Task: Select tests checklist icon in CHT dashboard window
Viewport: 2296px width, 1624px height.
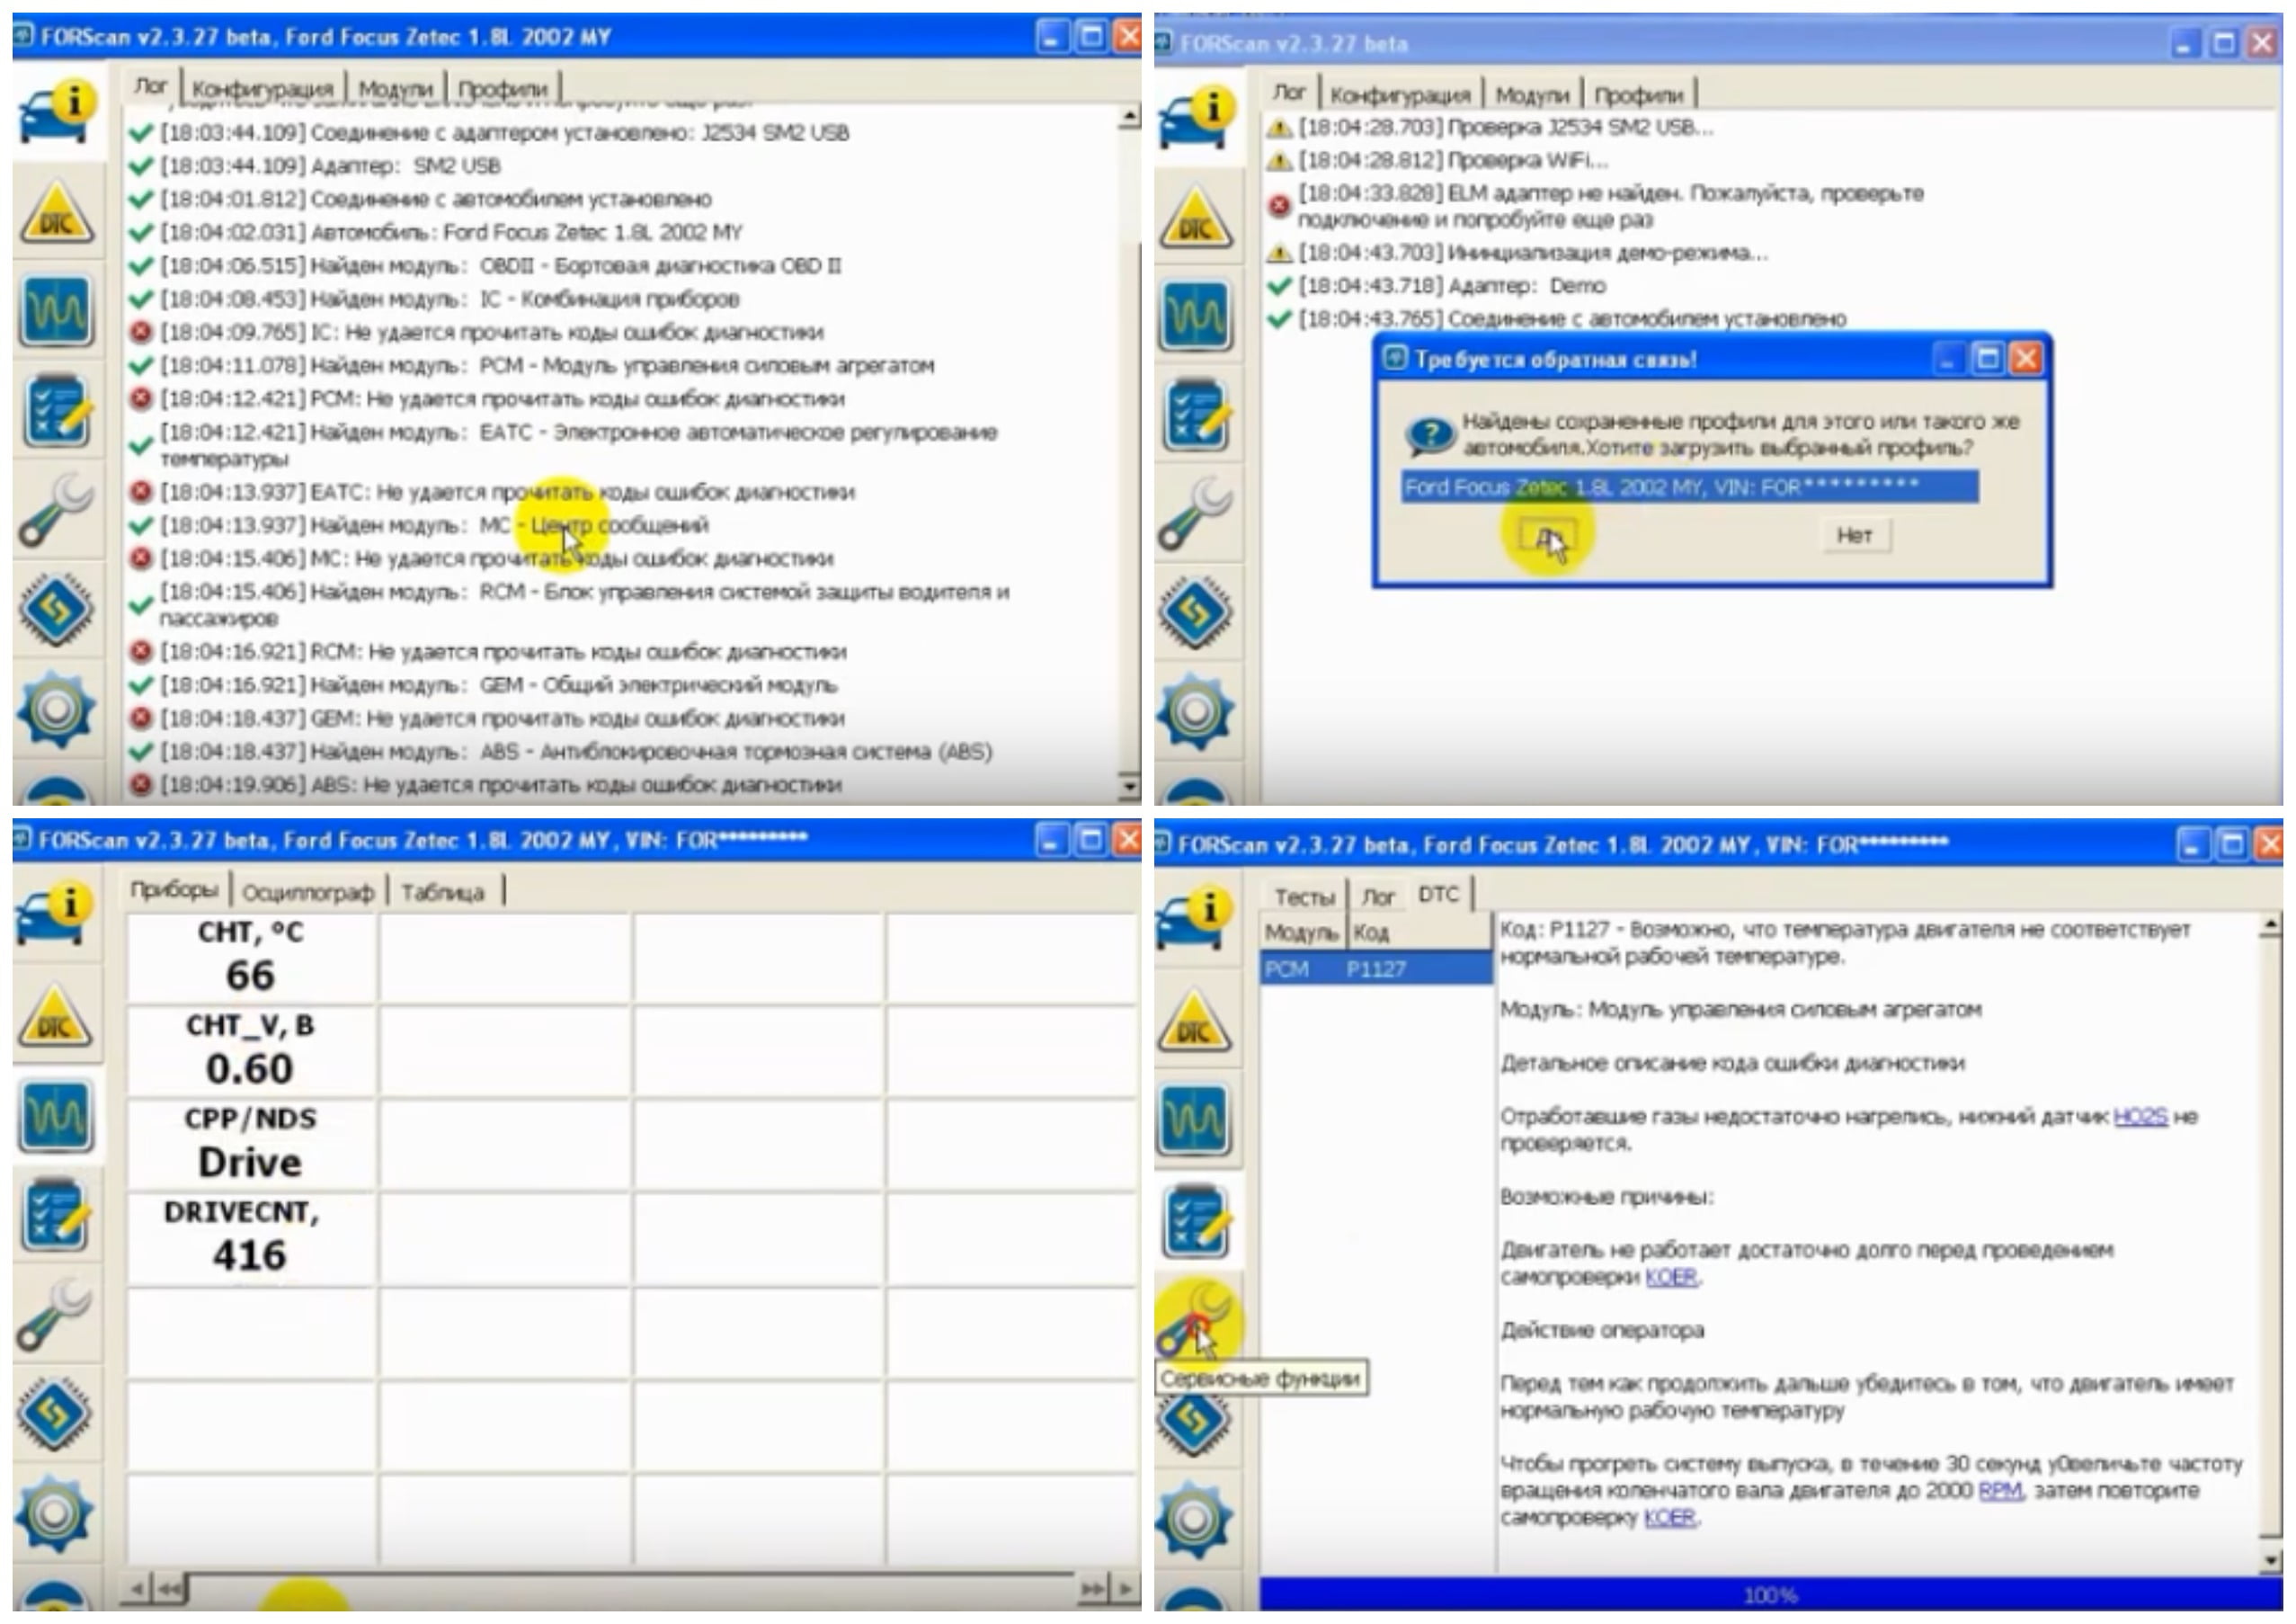Action: (x=57, y=1215)
